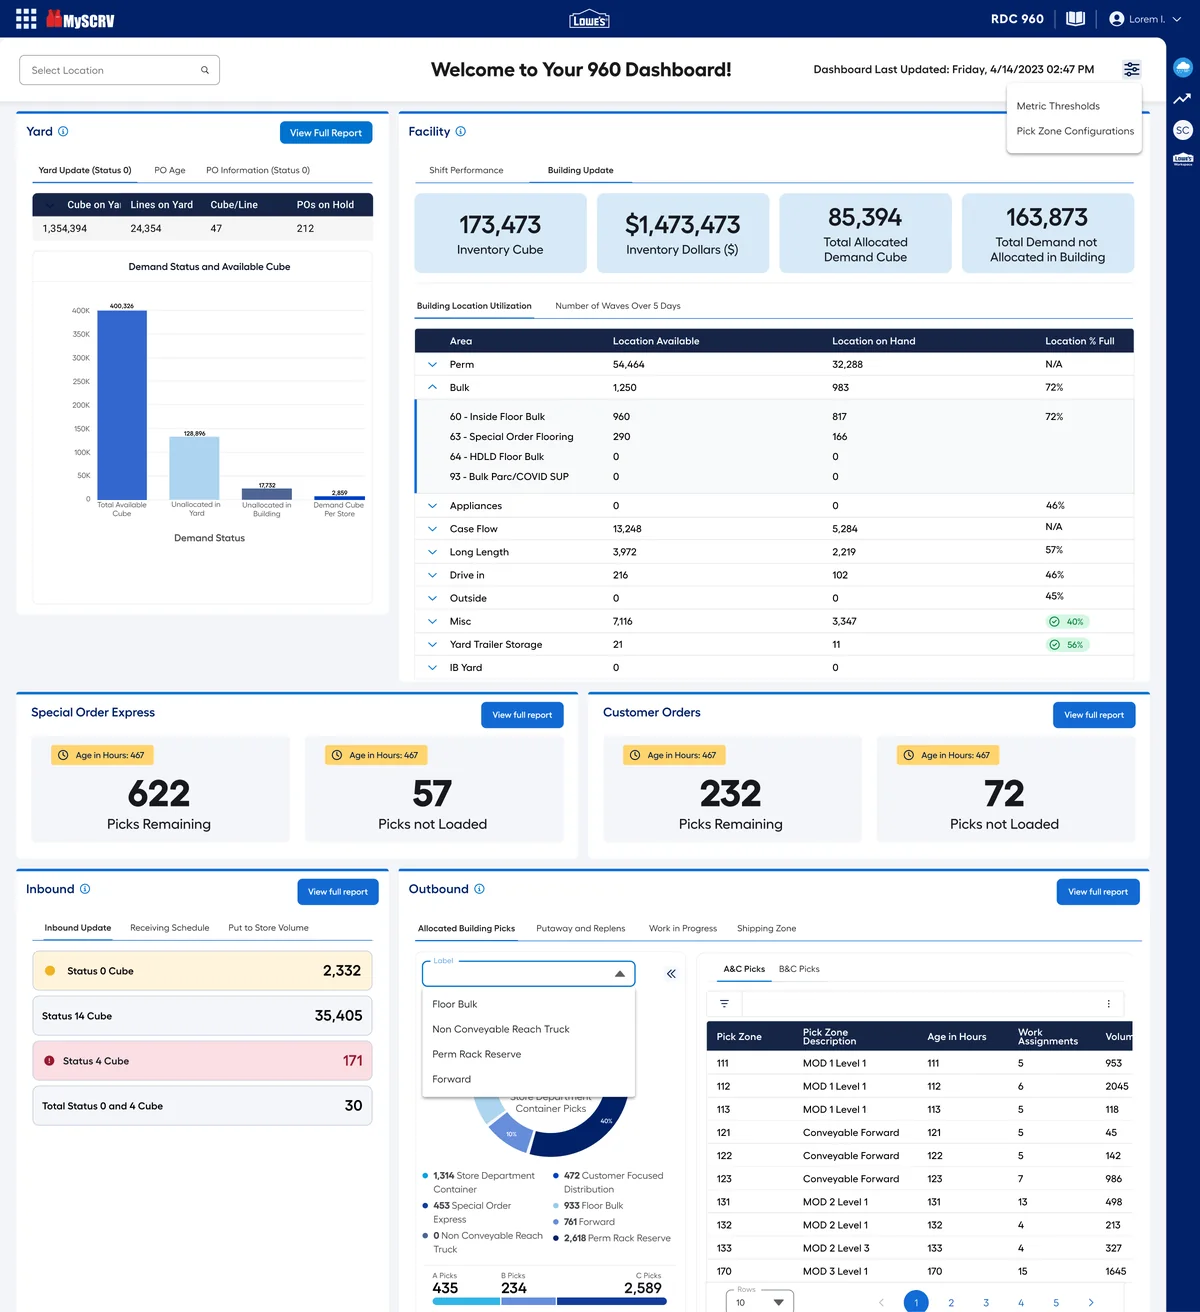Click View Full Report in Yard panel
The width and height of the screenshot is (1200, 1312).
coord(326,133)
